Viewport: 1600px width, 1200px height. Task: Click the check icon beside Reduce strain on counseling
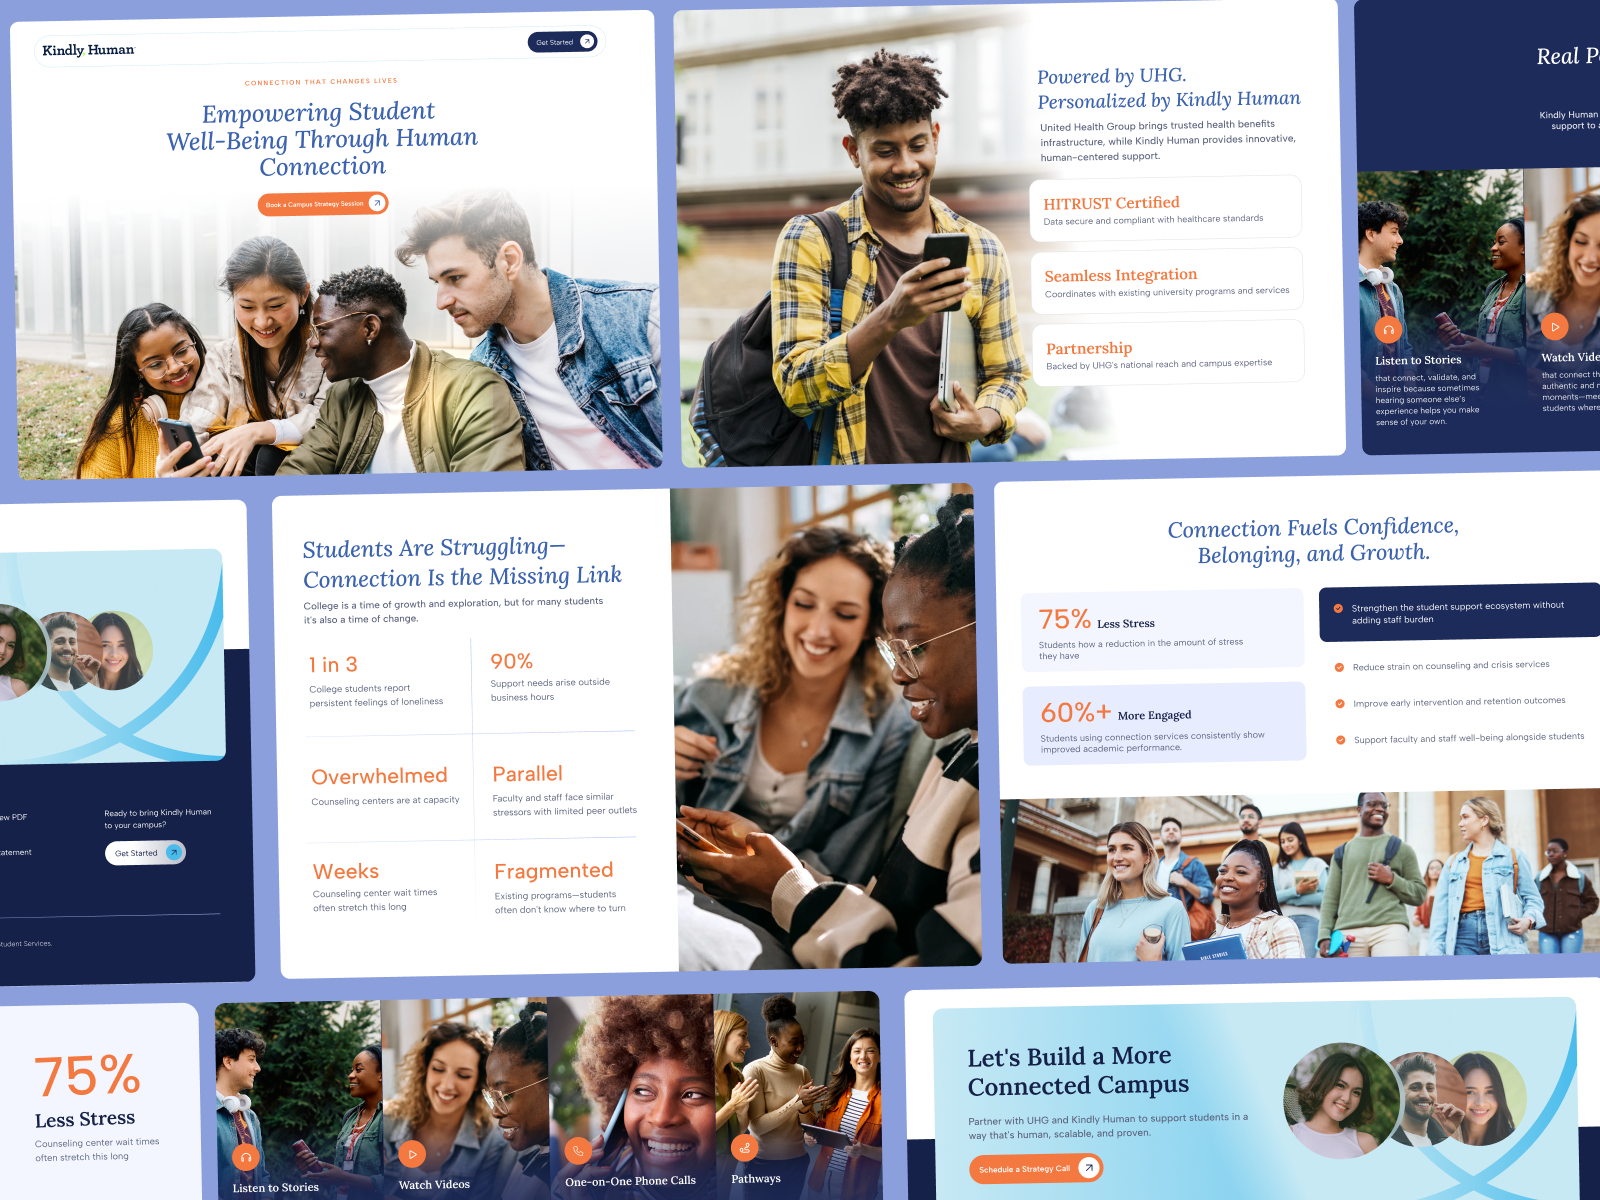tap(1339, 667)
